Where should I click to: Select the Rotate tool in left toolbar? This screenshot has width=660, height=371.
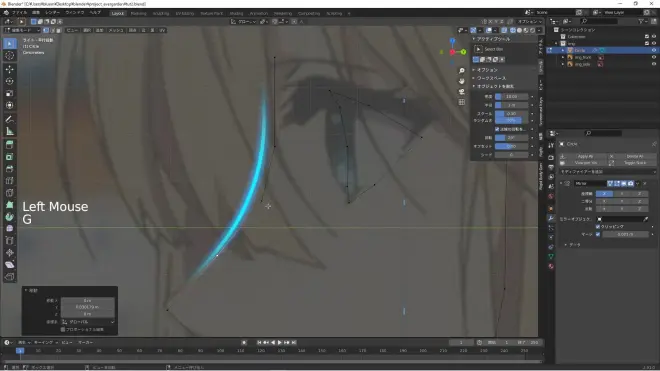pyautogui.click(x=10, y=81)
